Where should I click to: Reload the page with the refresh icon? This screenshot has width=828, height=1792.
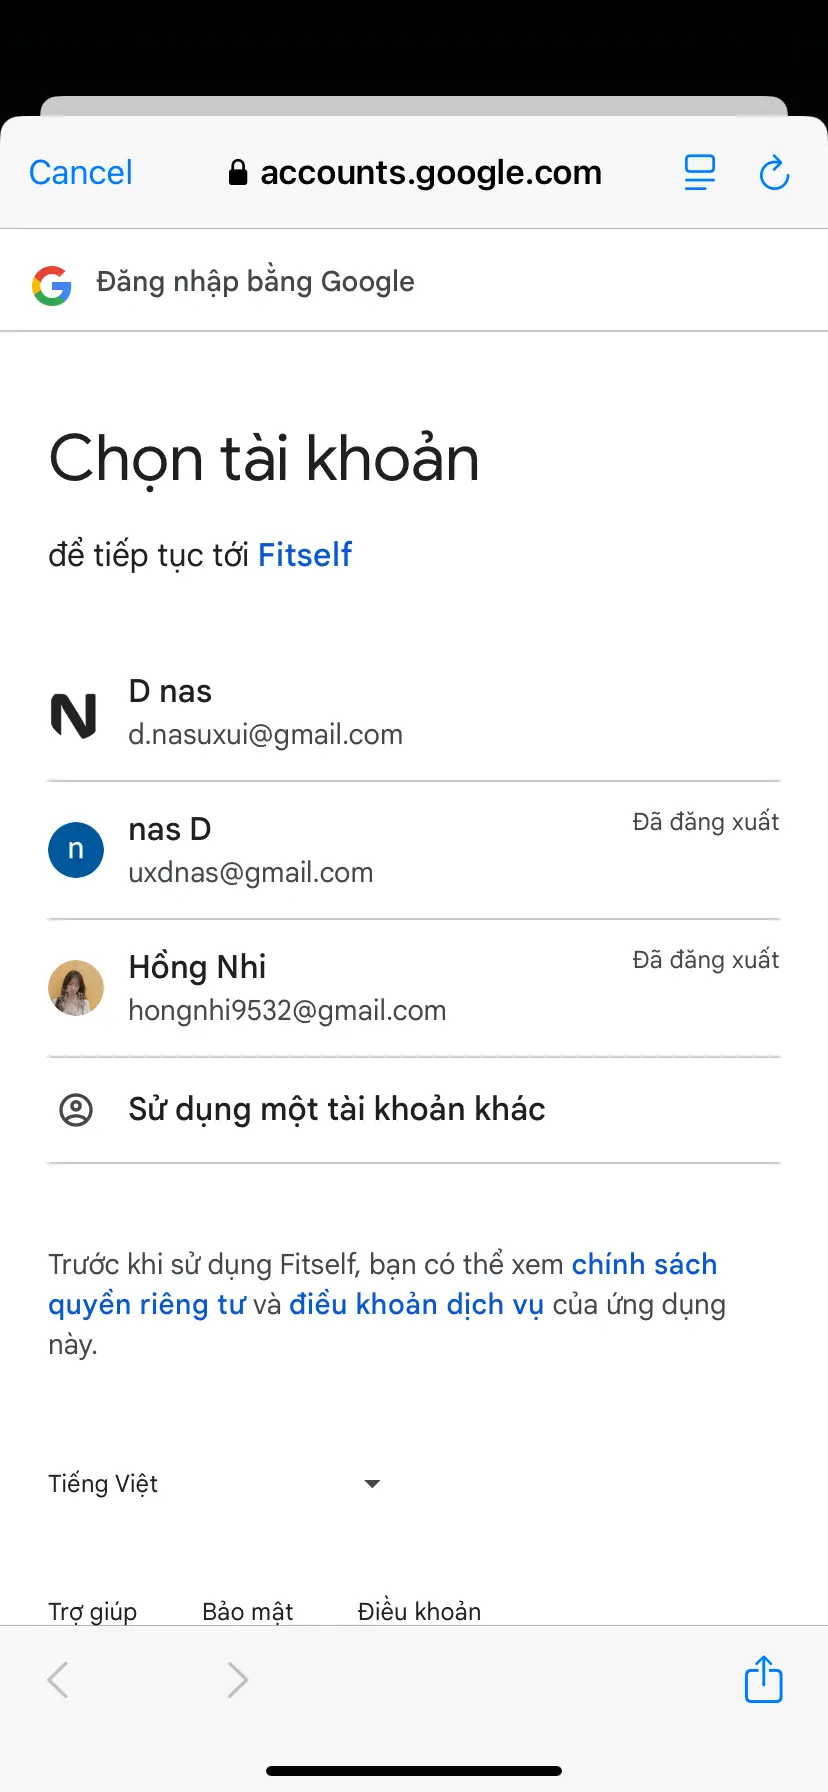[x=774, y=172]
